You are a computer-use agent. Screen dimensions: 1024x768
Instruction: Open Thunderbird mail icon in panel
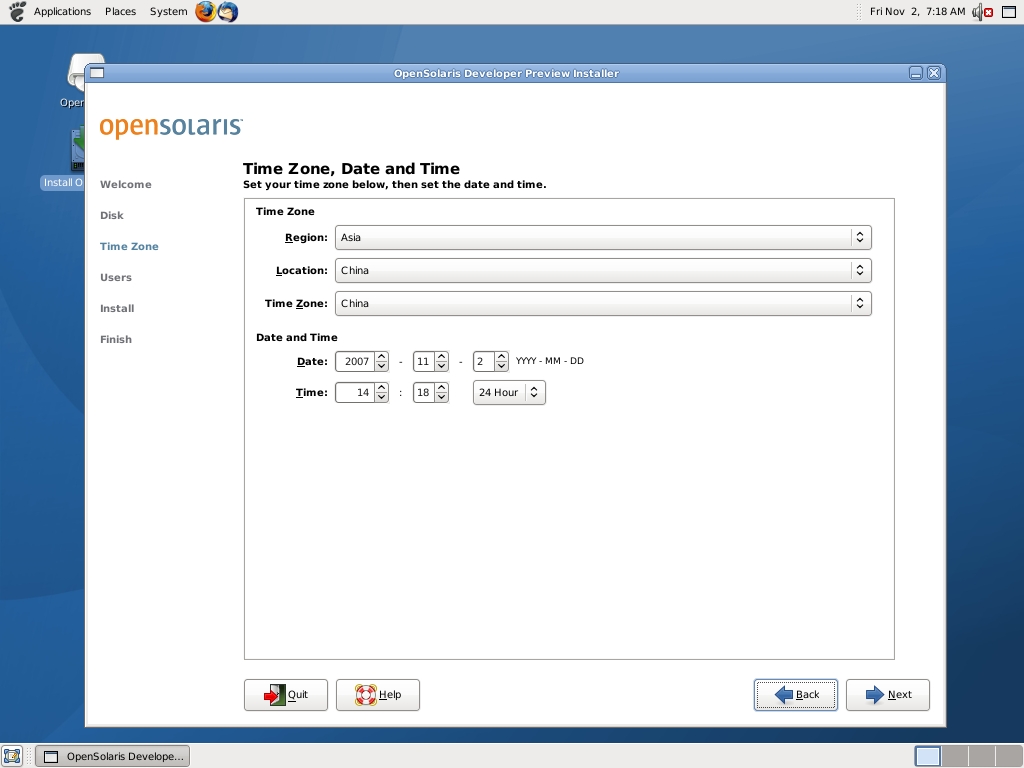(x=228, y=12)
